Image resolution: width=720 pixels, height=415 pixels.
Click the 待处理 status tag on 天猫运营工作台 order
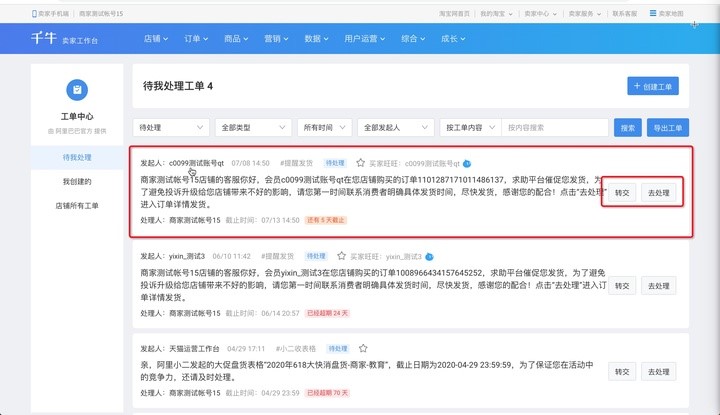click(338, 348)
